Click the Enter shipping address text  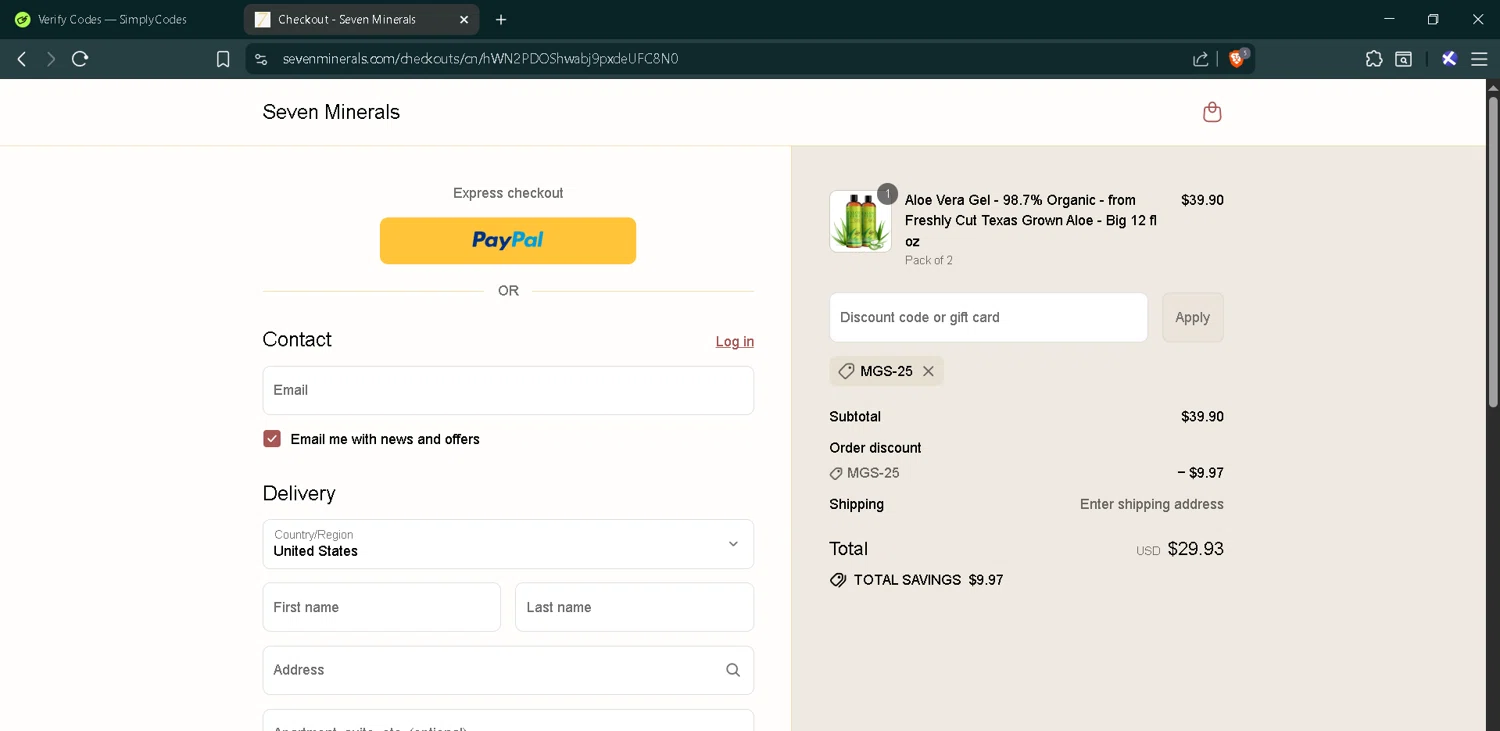tap(1152, 504)
